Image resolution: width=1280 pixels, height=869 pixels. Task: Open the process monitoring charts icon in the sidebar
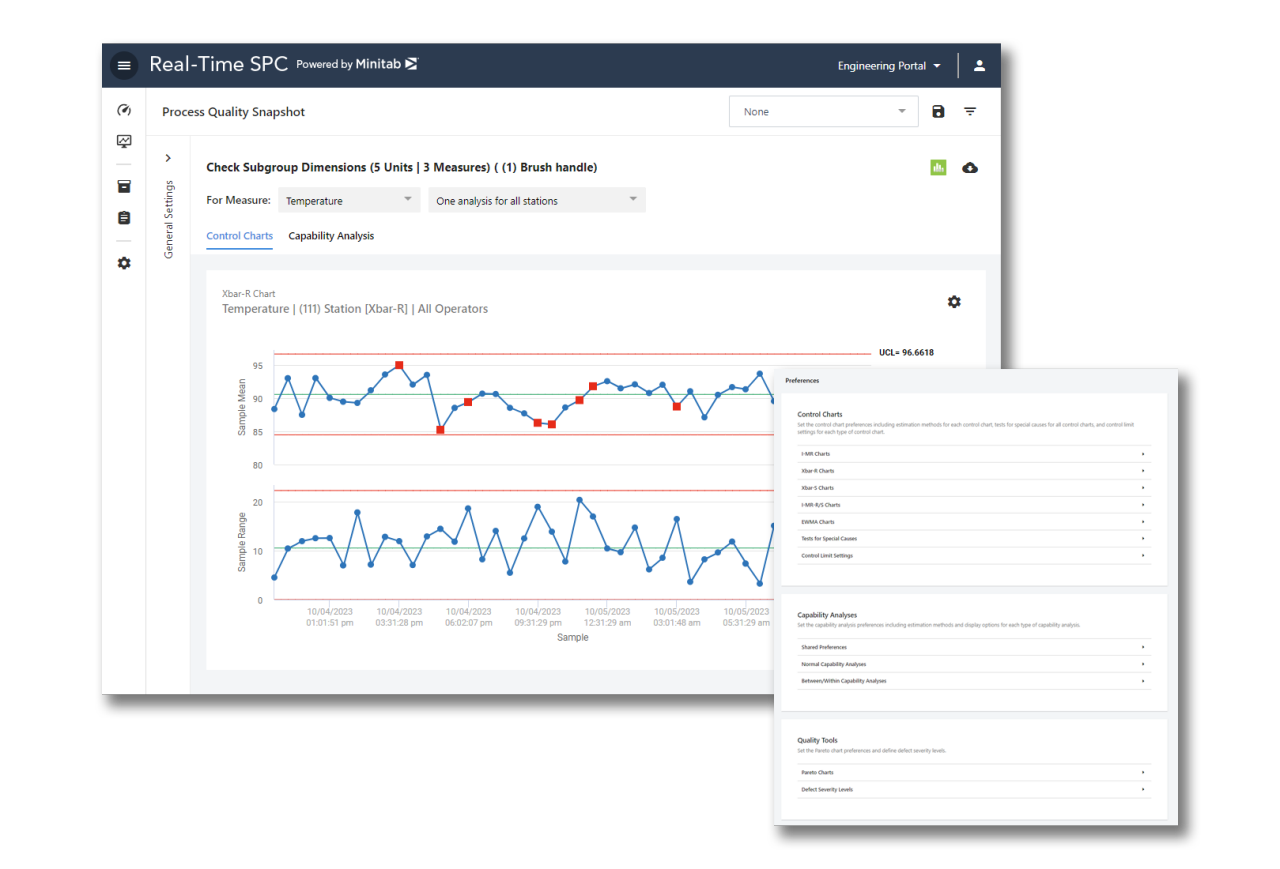(x=123, y=142)
